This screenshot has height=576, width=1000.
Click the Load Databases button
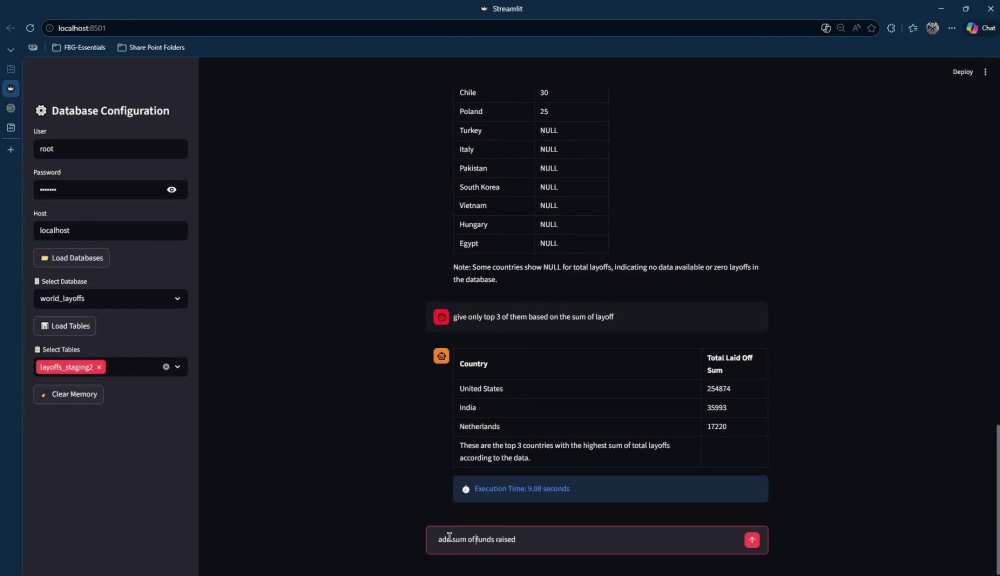coord(71,258)
